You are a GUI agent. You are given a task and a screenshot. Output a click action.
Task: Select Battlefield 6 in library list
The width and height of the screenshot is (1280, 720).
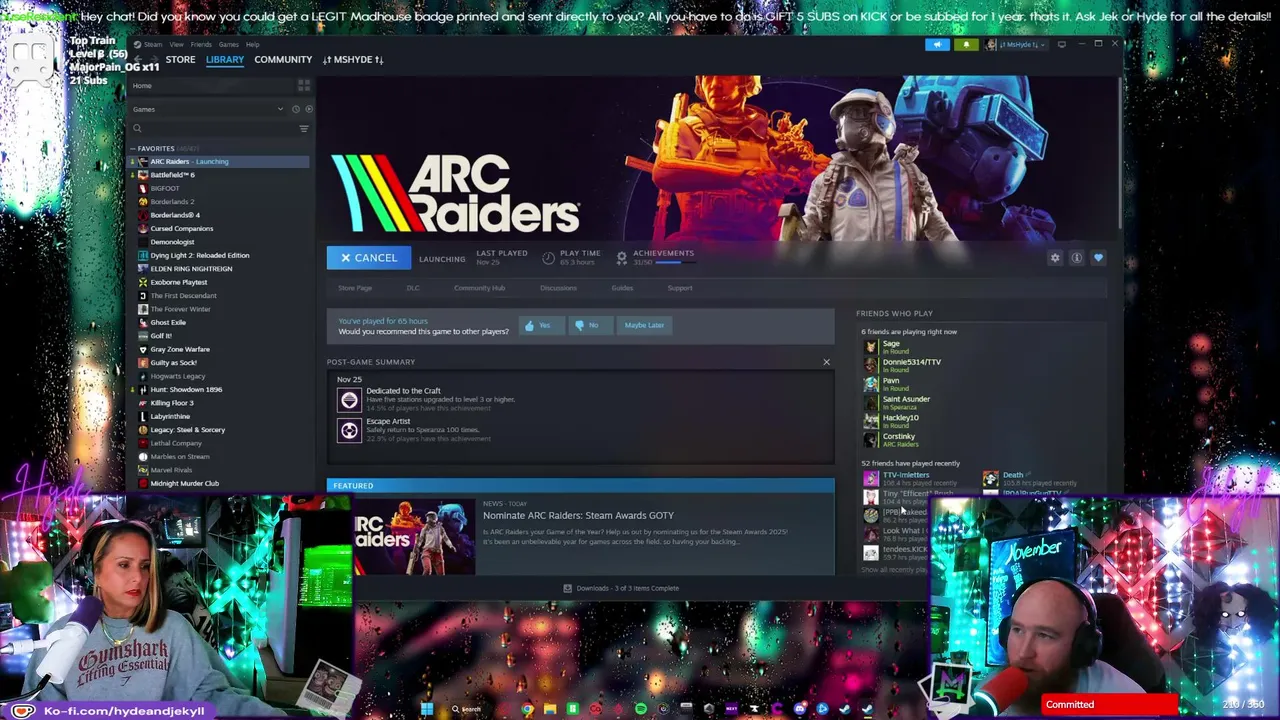219,175
